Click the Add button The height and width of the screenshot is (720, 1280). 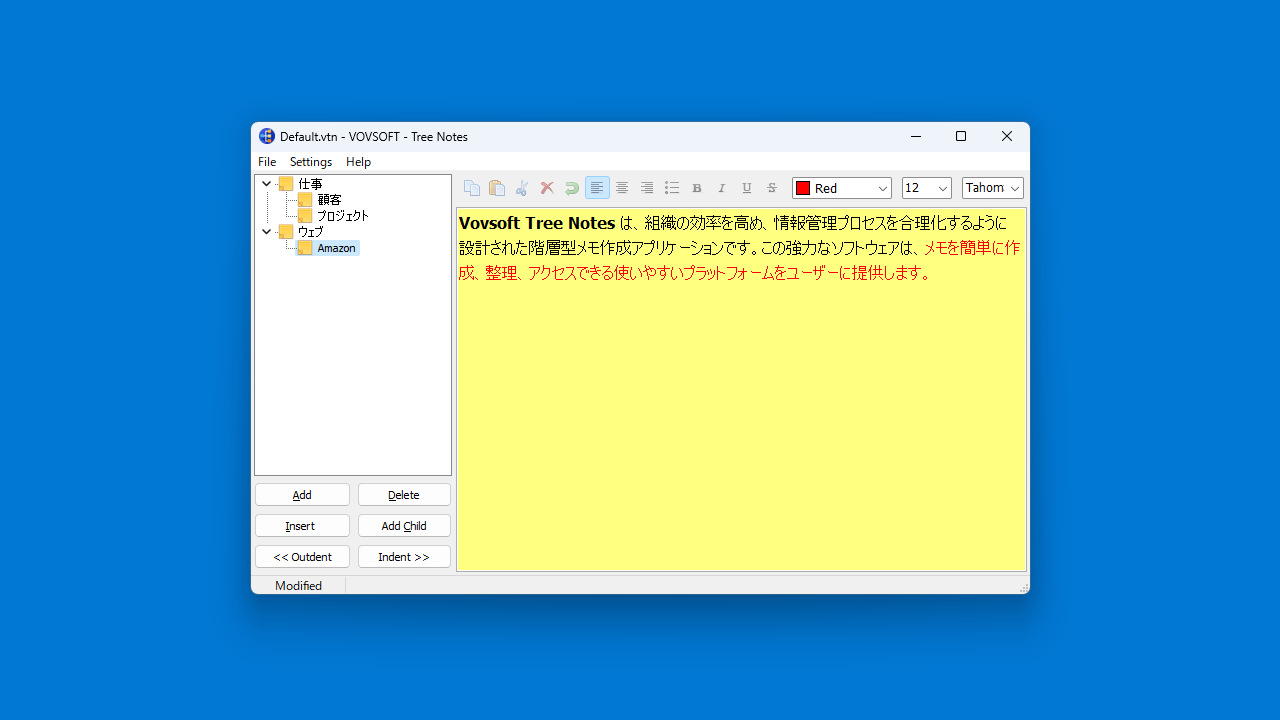click(302, 495)
